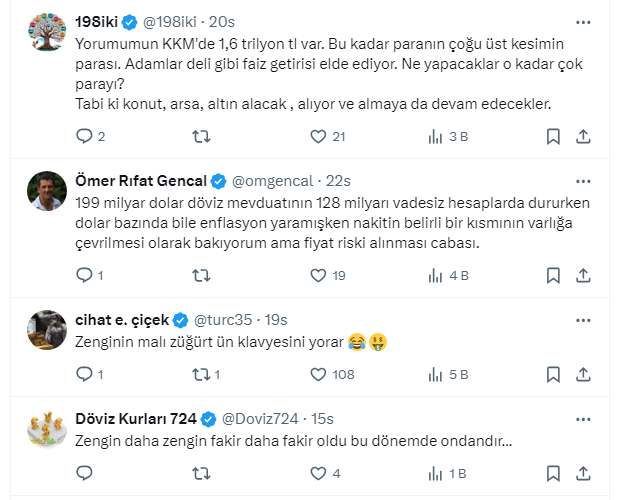View analytics on Döviz Kurları 724's tweet

click(436, 473)
